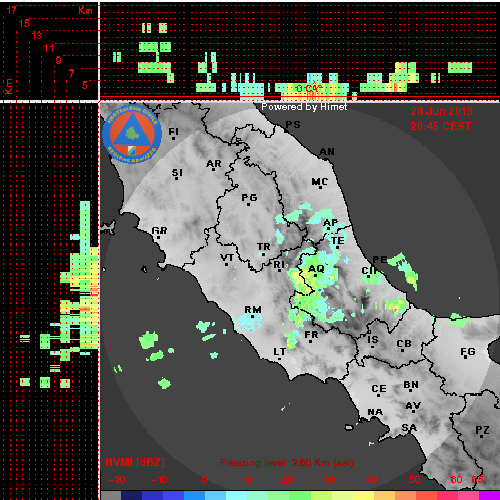Screen dimensions: 500x500
Task: Click the -20 dBZ scale value
Action: click(x=117, y=480)
